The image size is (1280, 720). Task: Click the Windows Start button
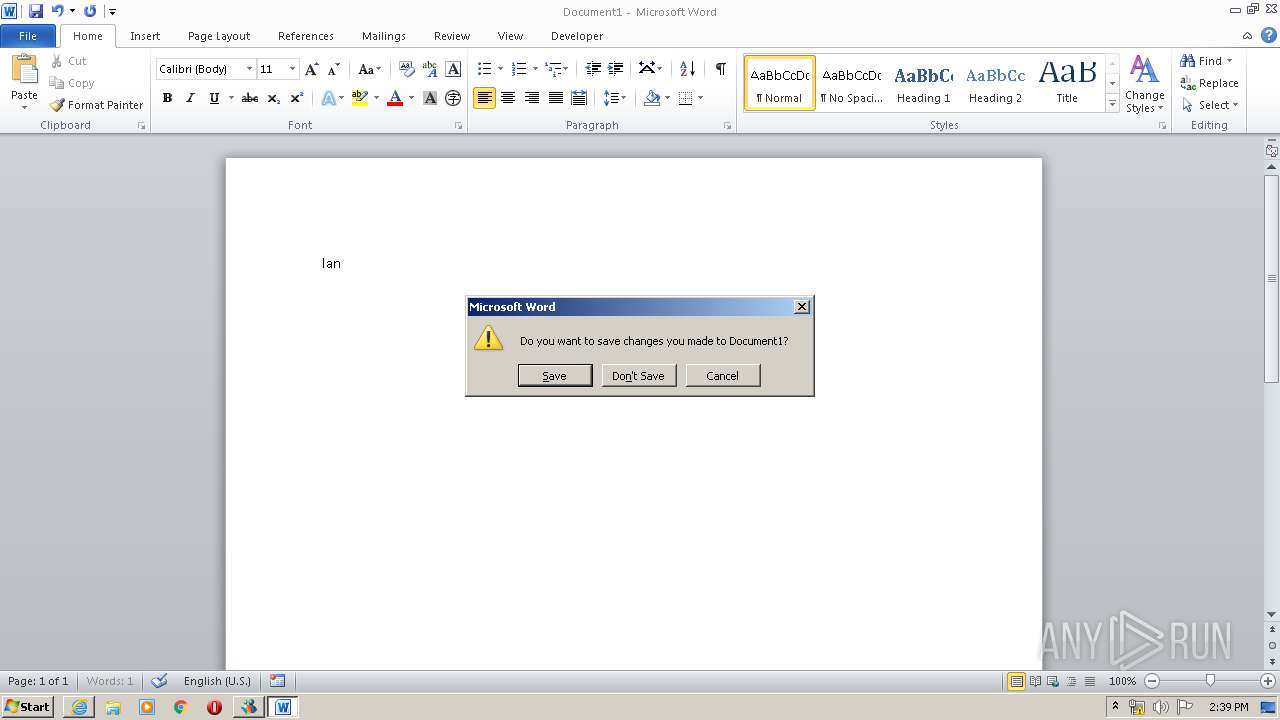[x=28, y=707]
